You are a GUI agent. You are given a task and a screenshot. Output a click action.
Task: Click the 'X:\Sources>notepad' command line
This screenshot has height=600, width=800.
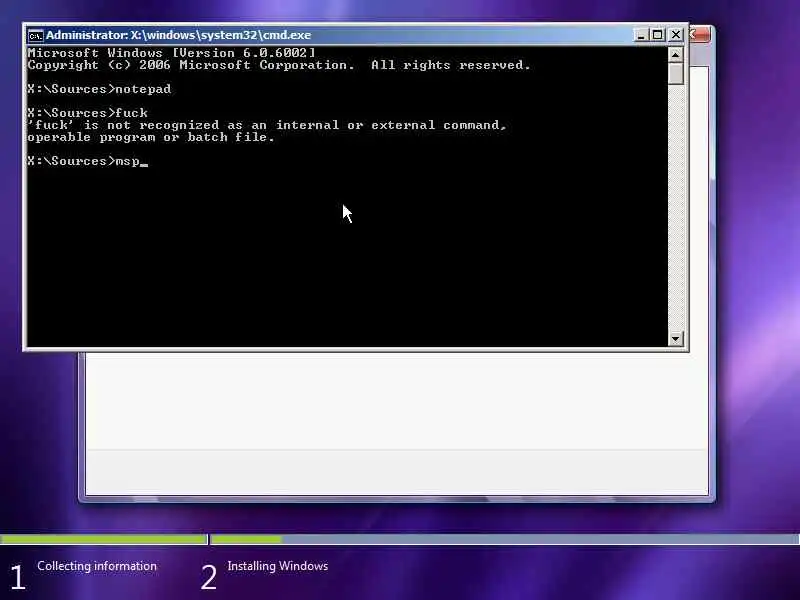point(99,89)
